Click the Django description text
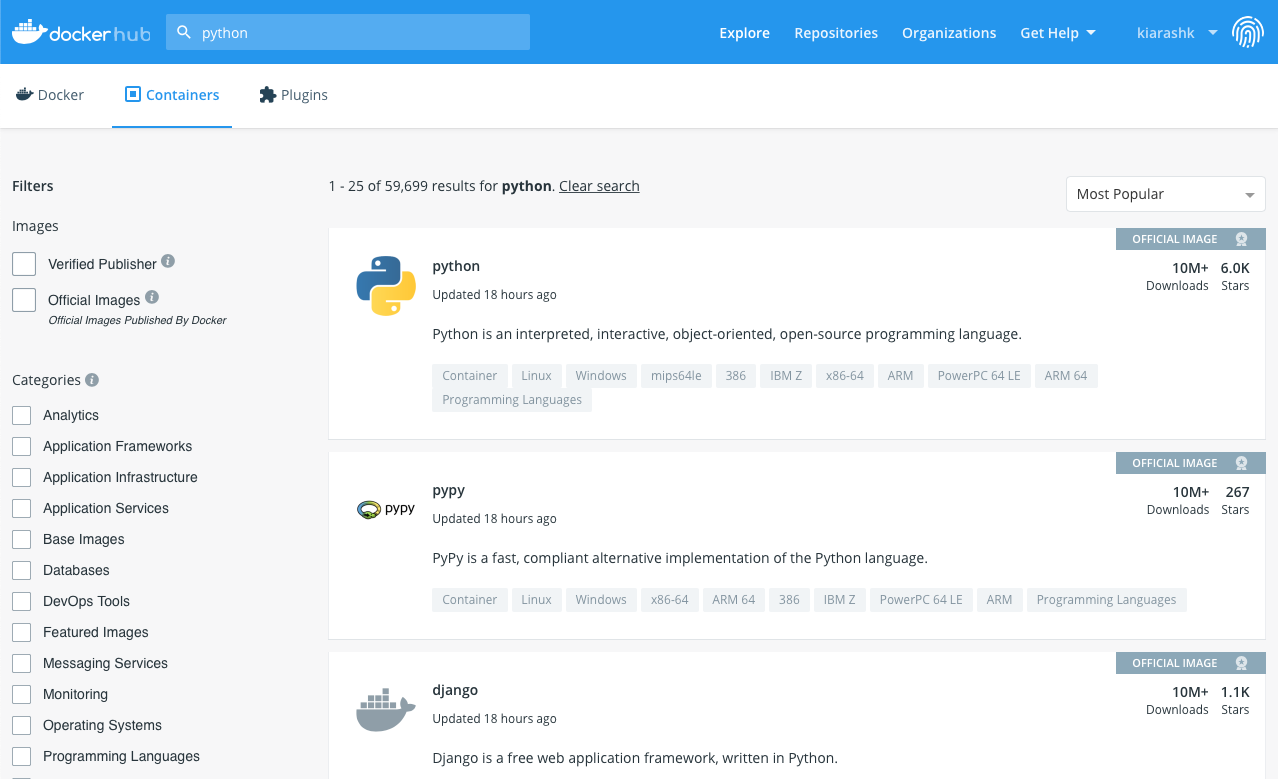 (635, 758)
